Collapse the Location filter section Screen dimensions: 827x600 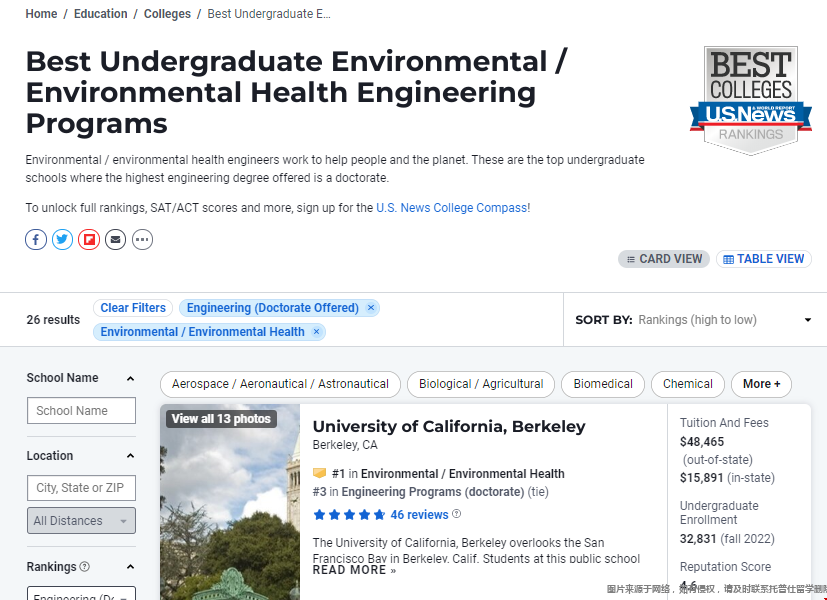130,456
